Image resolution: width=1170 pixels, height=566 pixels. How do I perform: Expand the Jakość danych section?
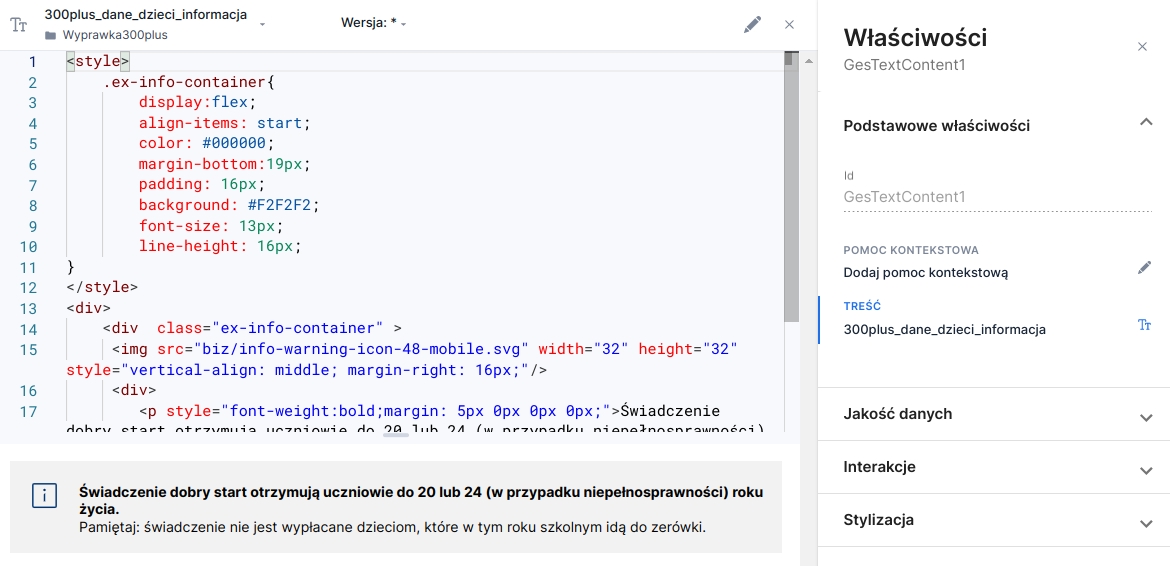pyautogui.click(x=1146, y=415)
